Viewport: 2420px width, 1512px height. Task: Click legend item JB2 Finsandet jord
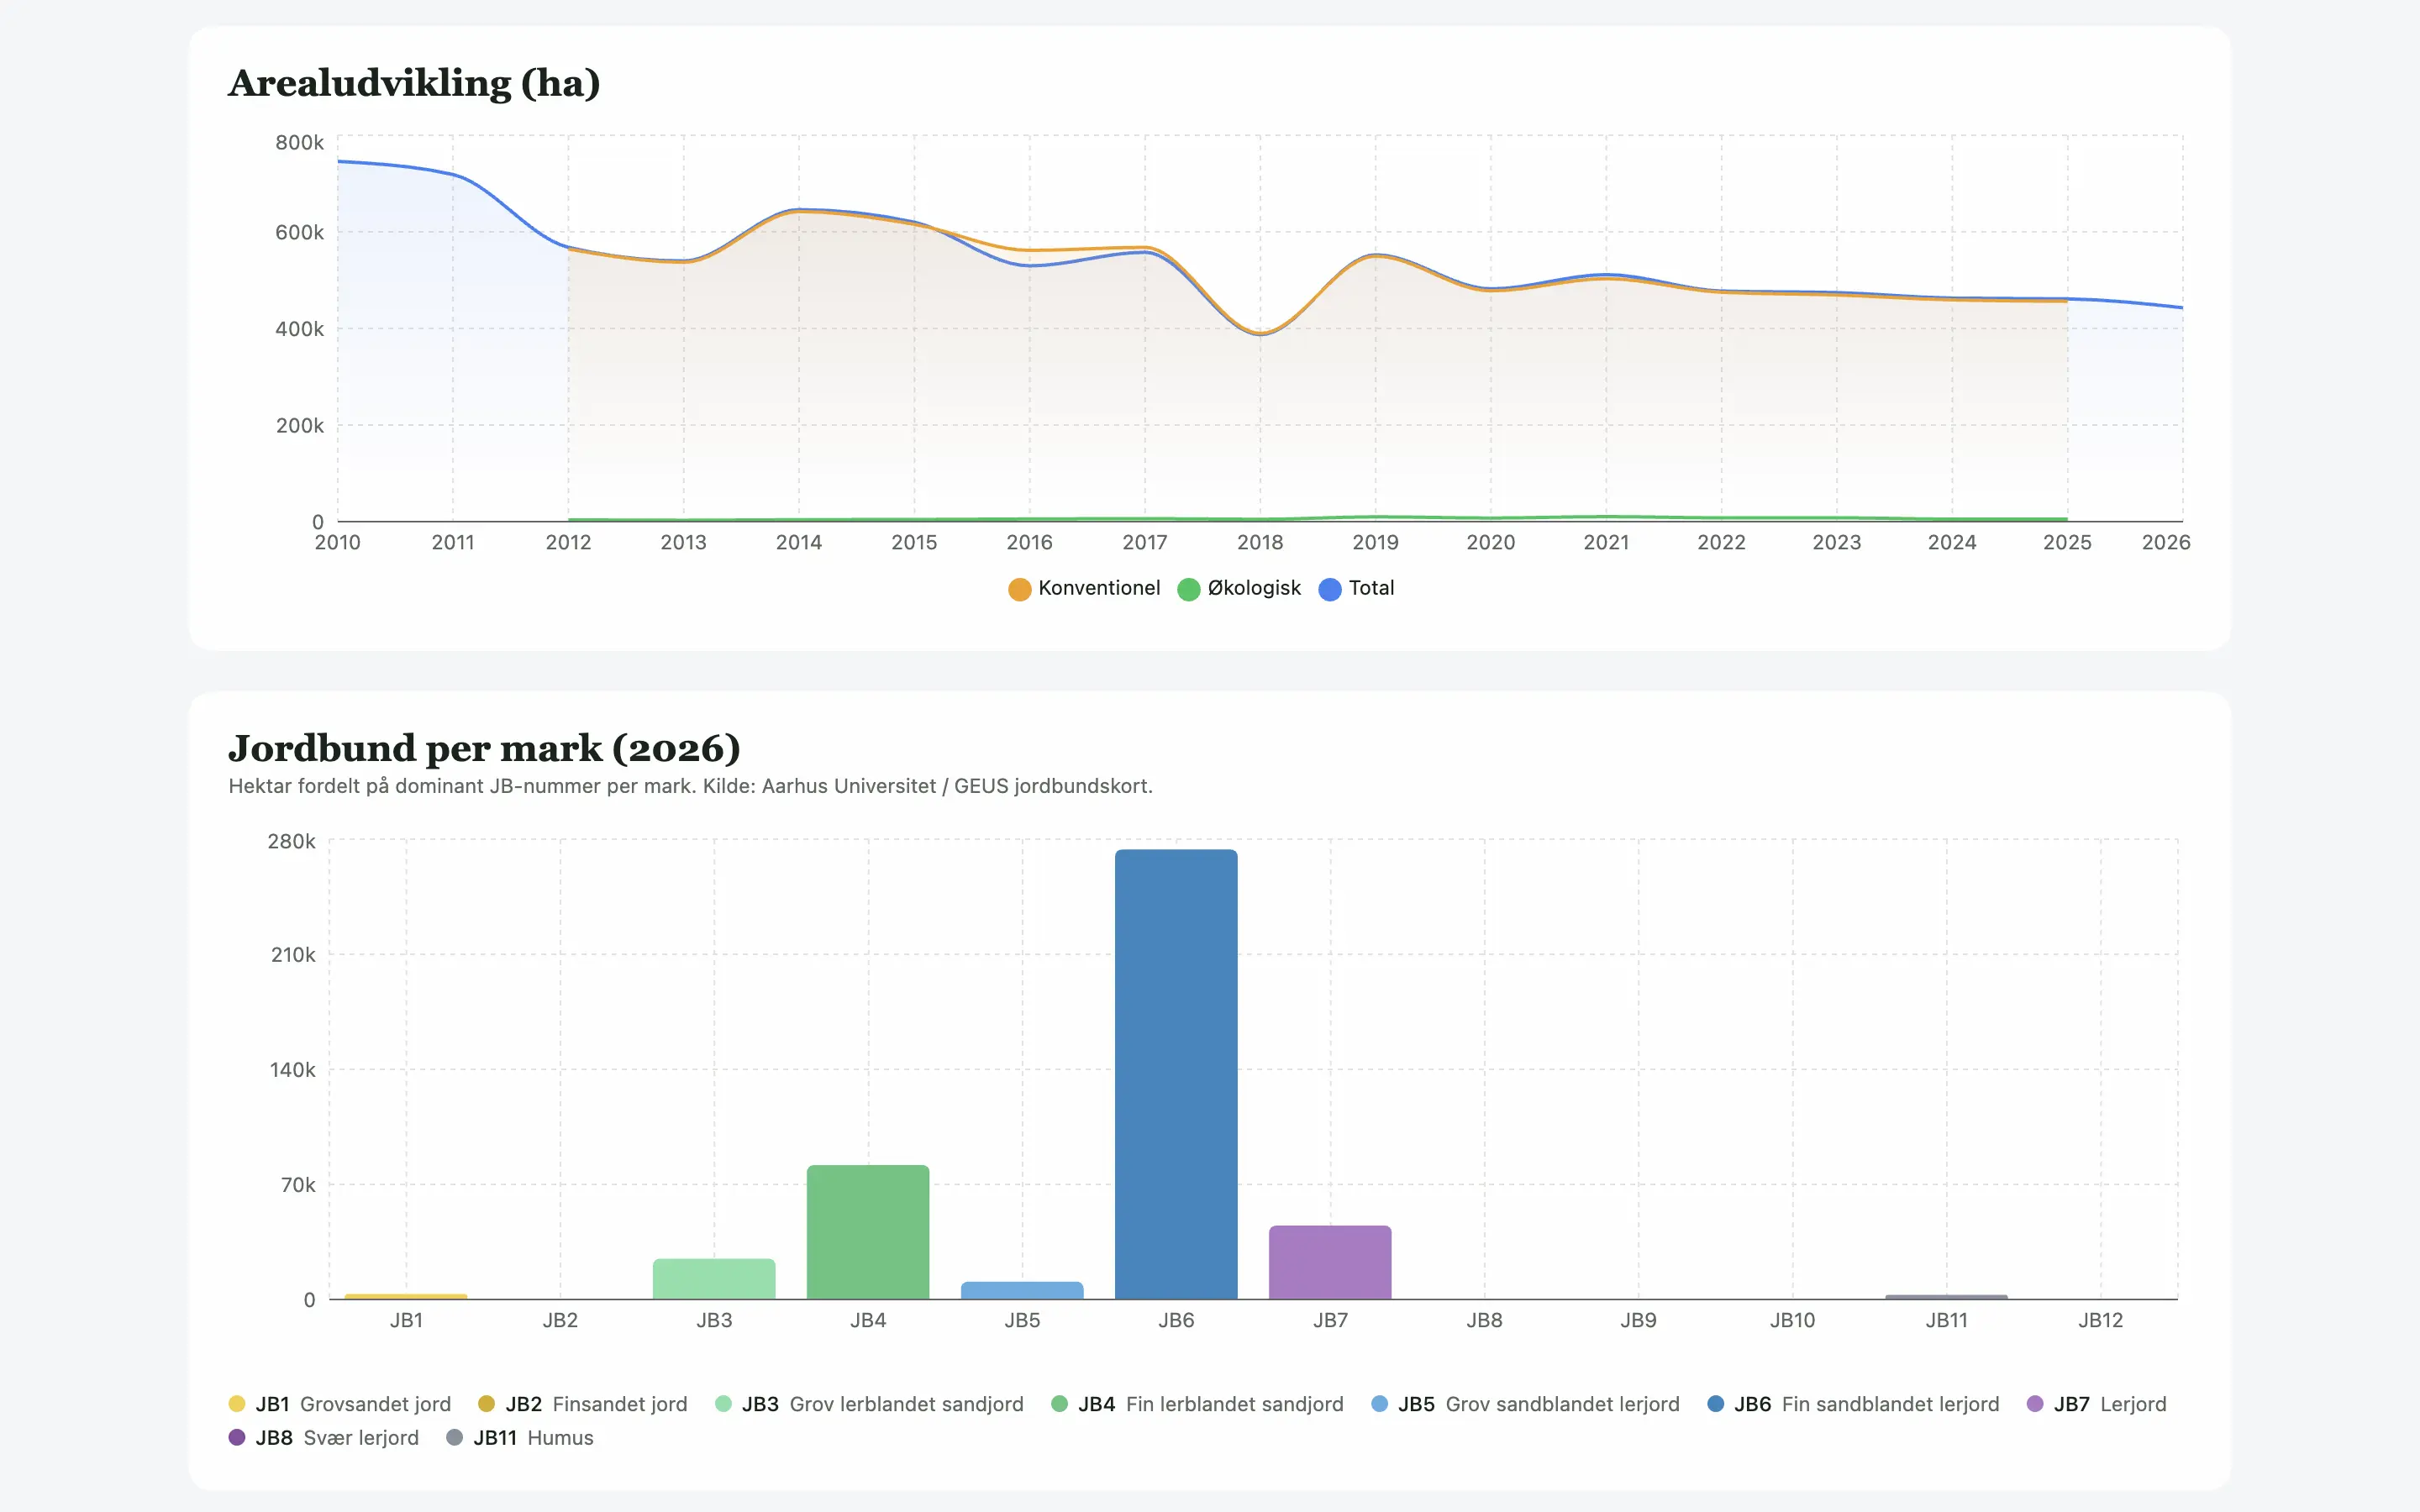[583, 1404]
